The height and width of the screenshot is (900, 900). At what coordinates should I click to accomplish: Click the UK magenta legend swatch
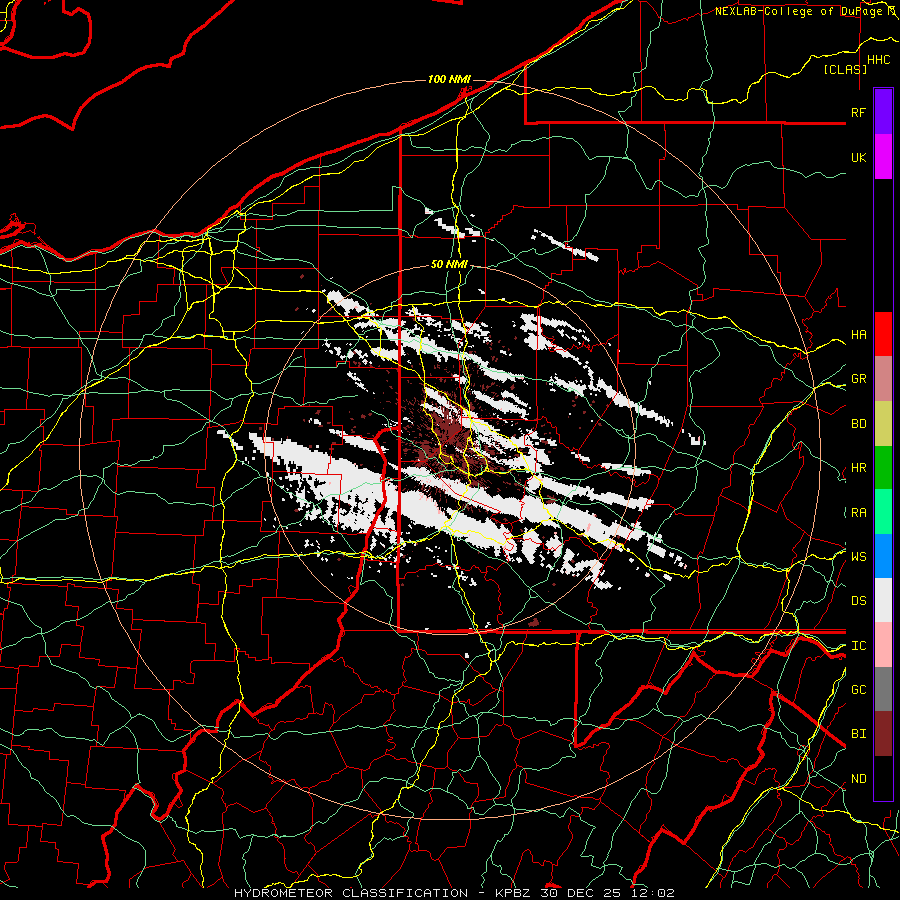click(883, 157)
